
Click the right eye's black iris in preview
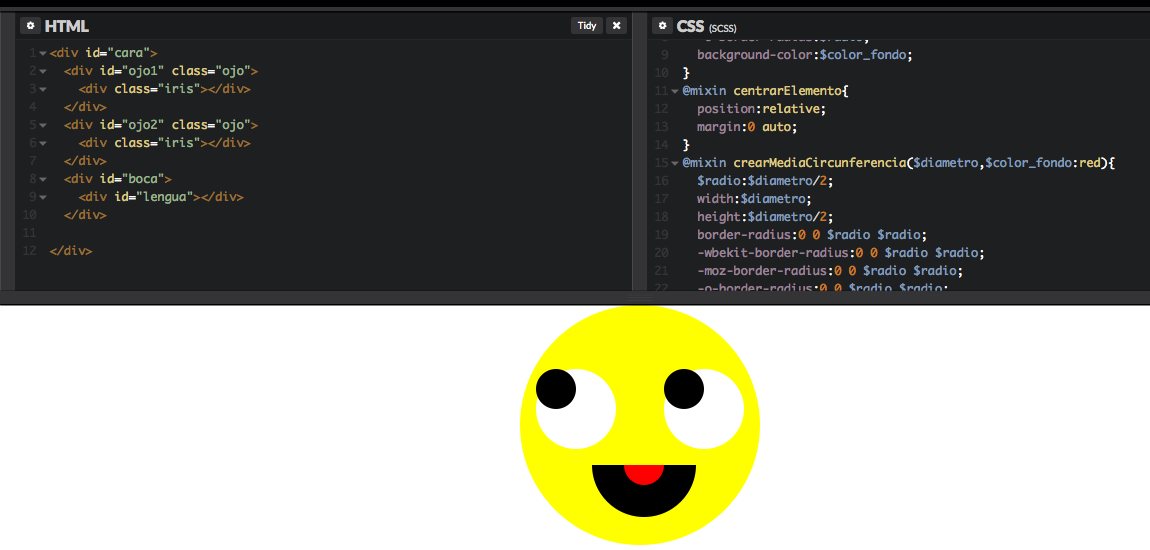[684, 389]
